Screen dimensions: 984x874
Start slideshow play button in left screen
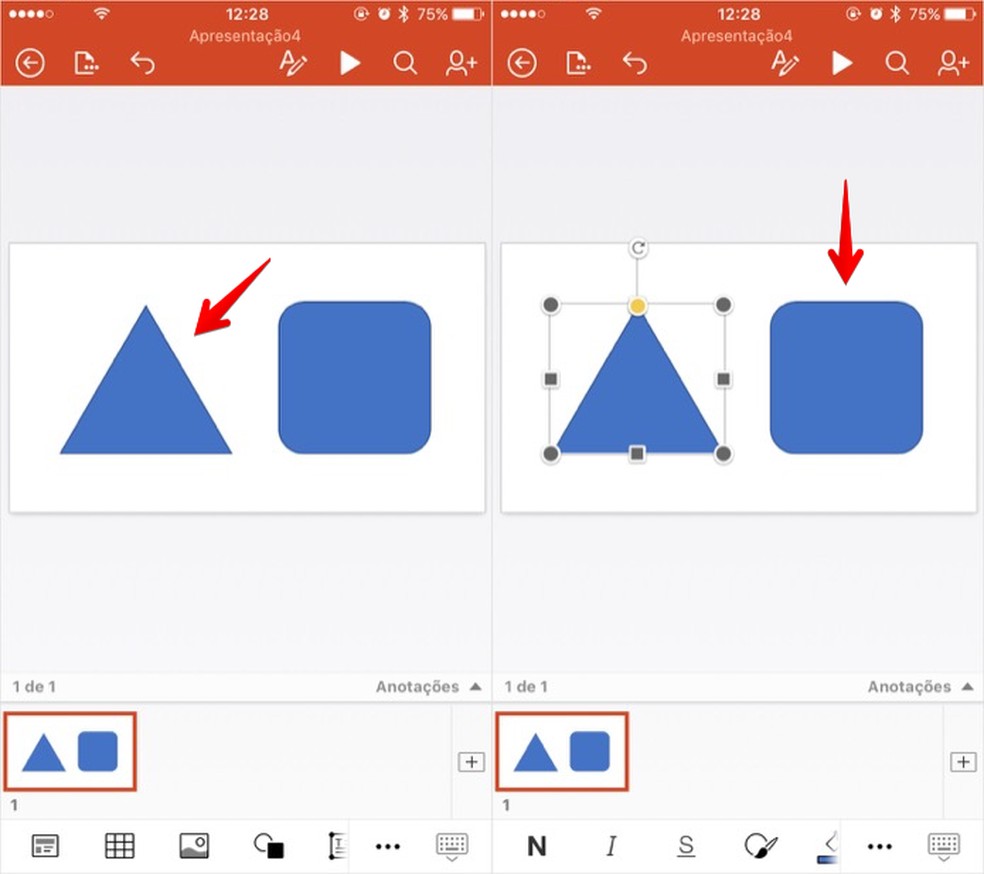click(350, 63)
